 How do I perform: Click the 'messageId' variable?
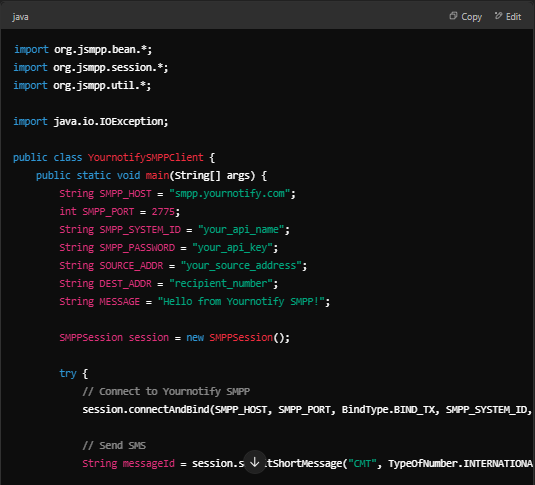148,463
